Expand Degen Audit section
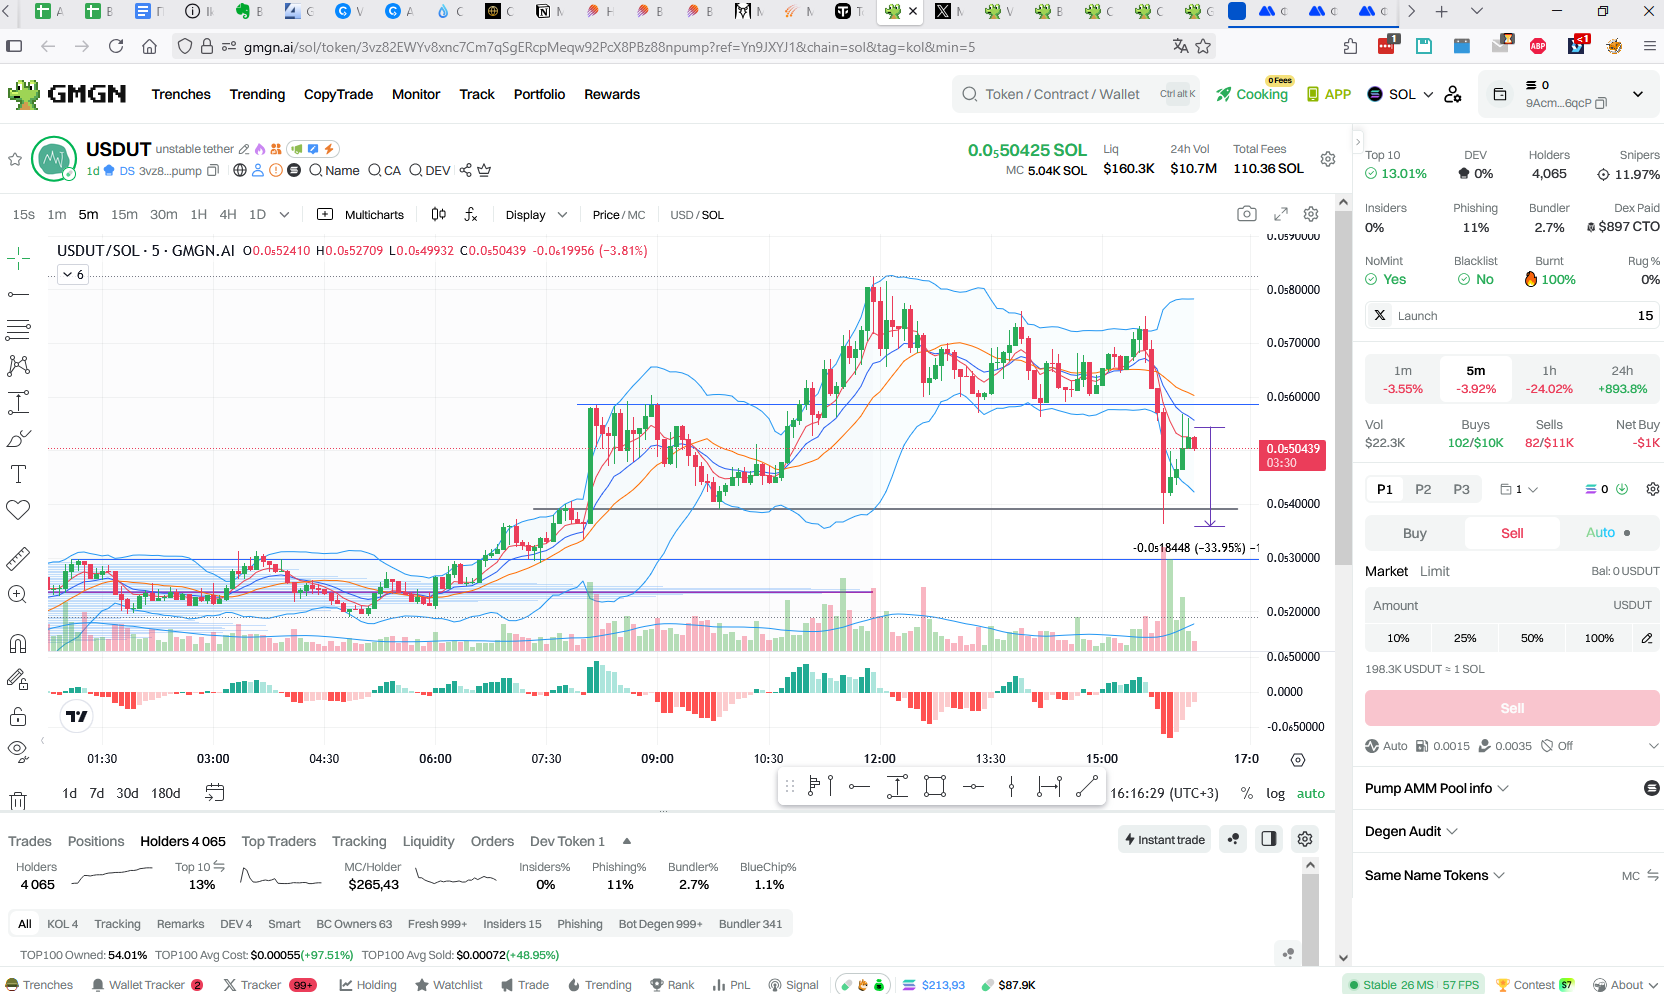This screenshot has width=1664, height=994. [x=1411, y=831]
